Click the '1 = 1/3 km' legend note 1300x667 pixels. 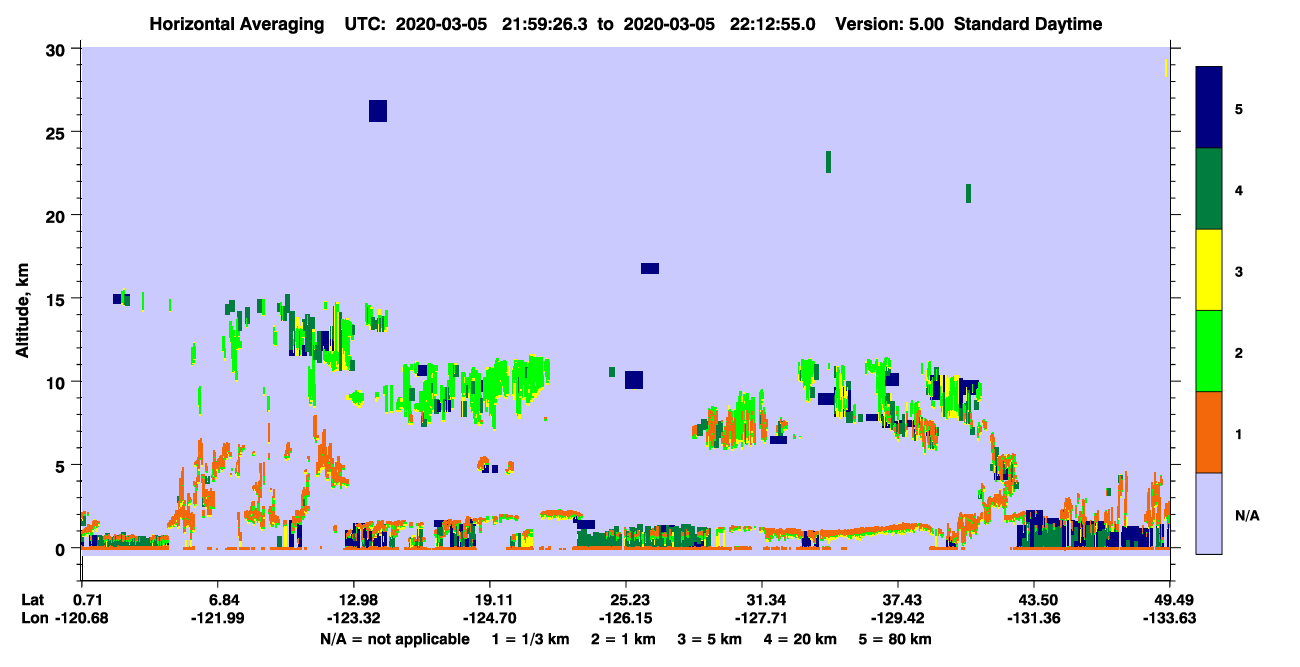click(529, 638)
